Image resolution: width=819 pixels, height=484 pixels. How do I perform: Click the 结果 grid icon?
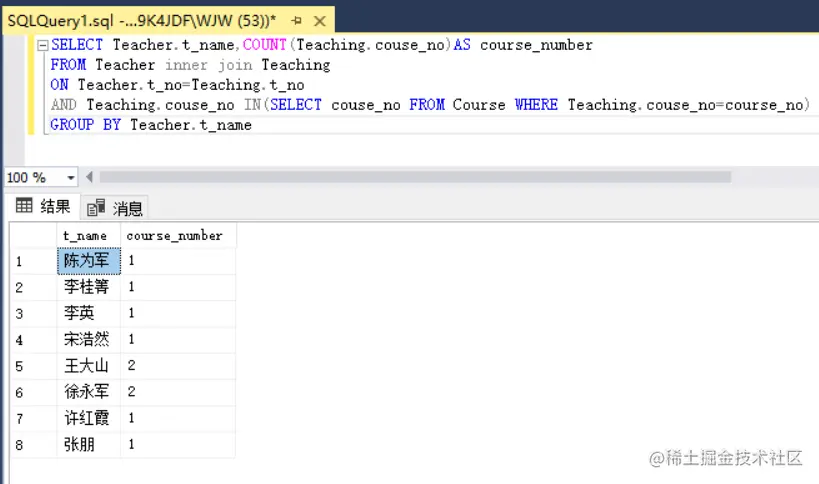24,205
